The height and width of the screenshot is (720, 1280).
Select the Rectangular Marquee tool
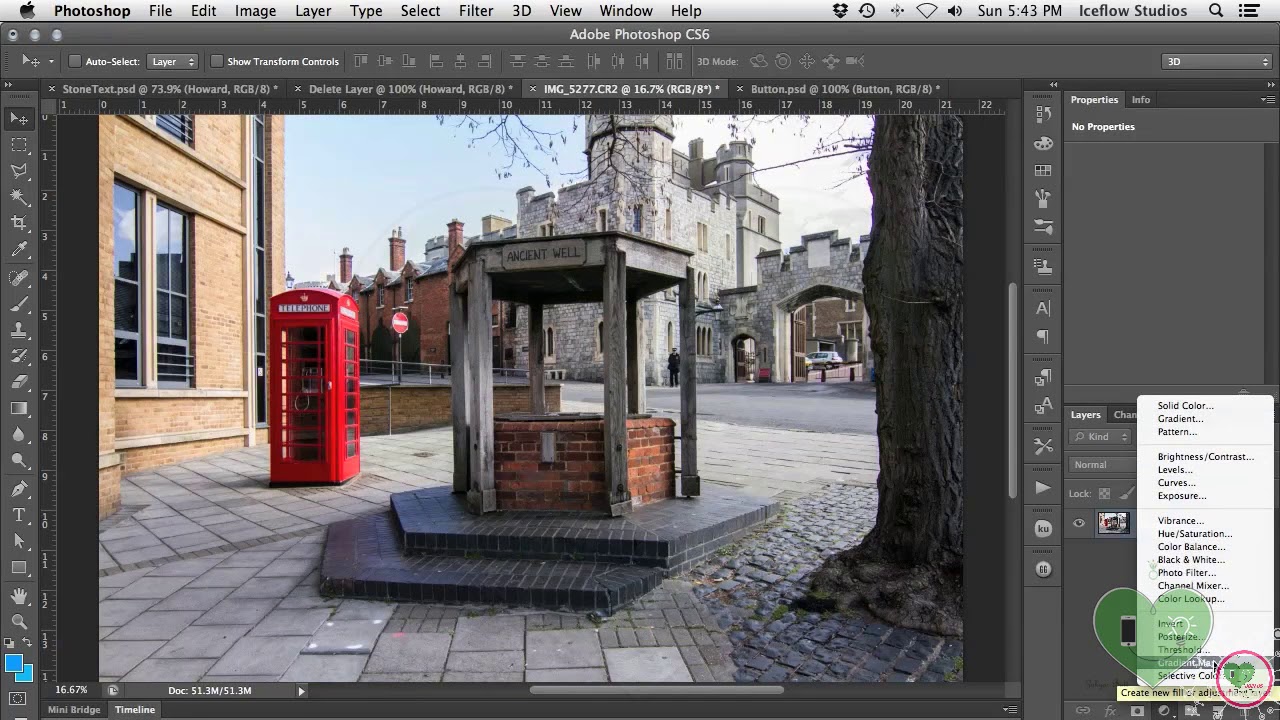[x=19, y=145]
